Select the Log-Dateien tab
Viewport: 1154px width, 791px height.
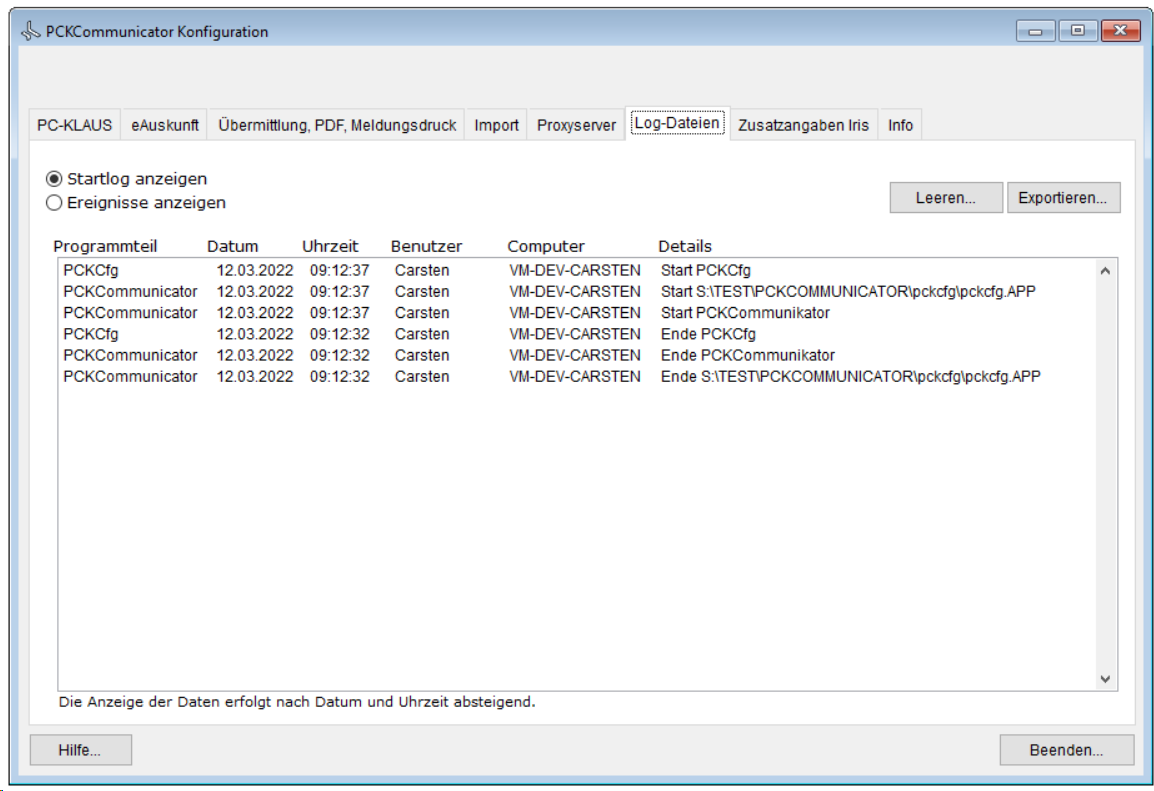click(x=677, y=123)
